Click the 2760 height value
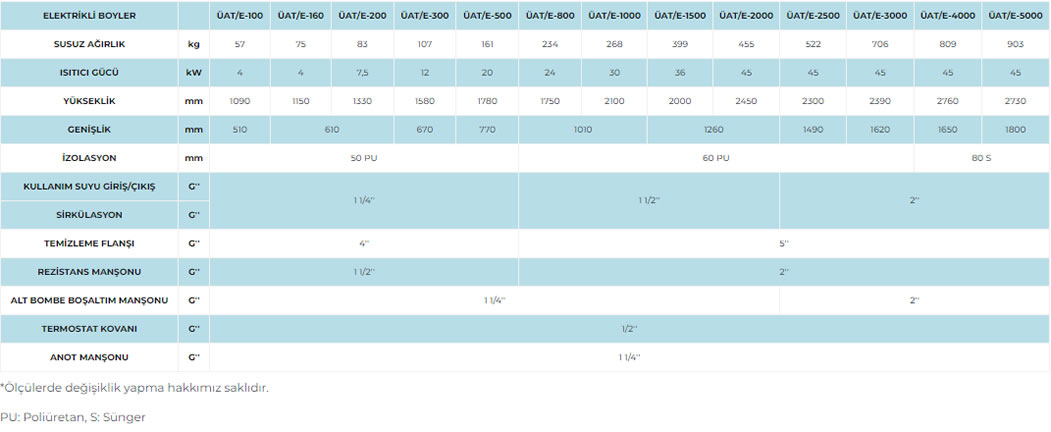The height and width of the screenshot is (432, 1051). click(x=947, y=101)
